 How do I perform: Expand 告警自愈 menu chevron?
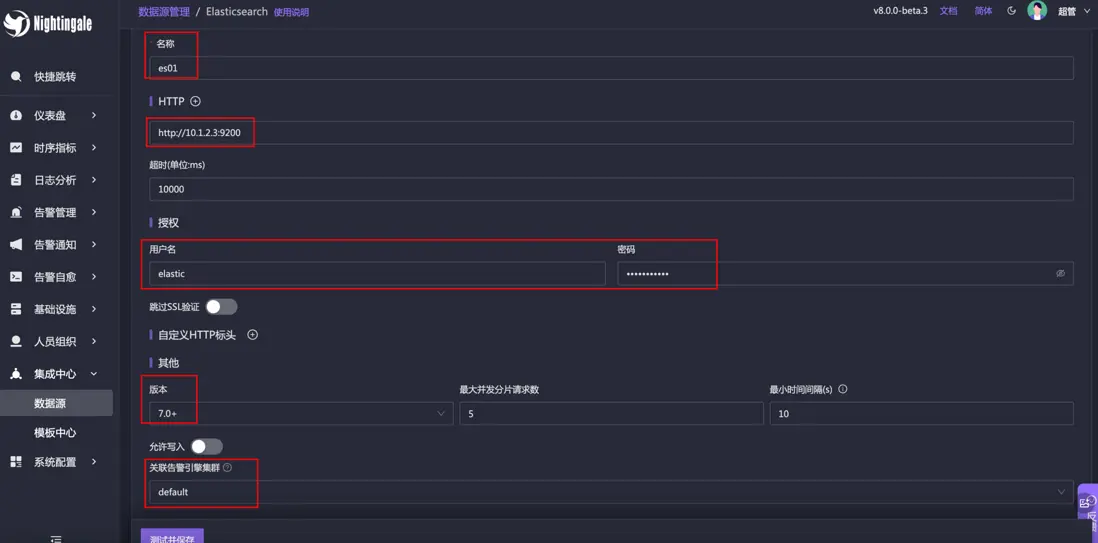(x=94, y=277)
